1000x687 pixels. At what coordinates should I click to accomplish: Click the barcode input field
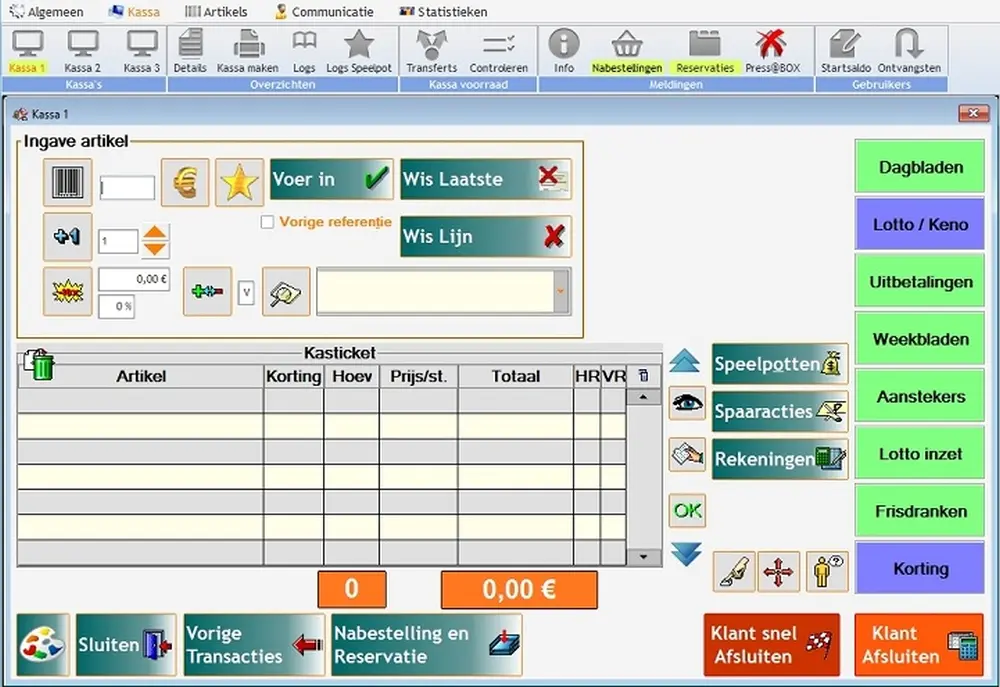tap(127, 187)
